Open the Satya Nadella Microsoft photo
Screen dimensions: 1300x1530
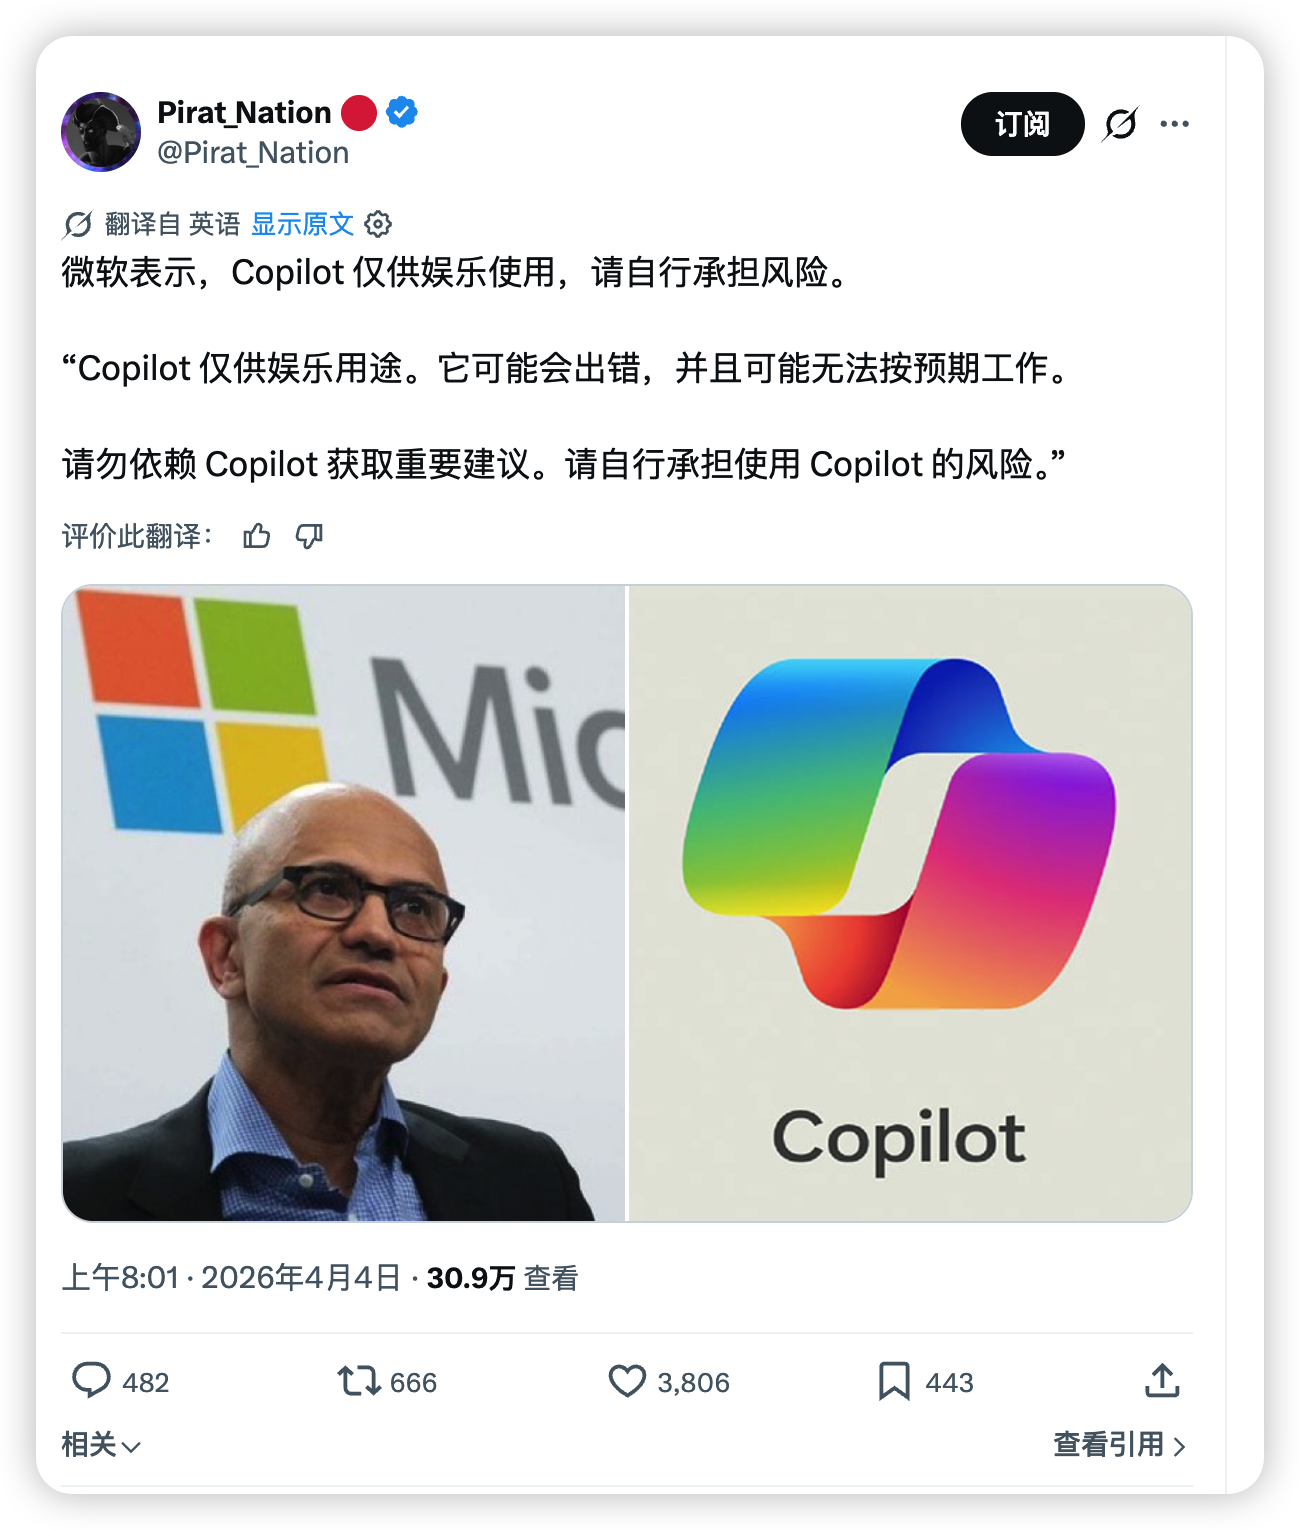tap(344, 903)
